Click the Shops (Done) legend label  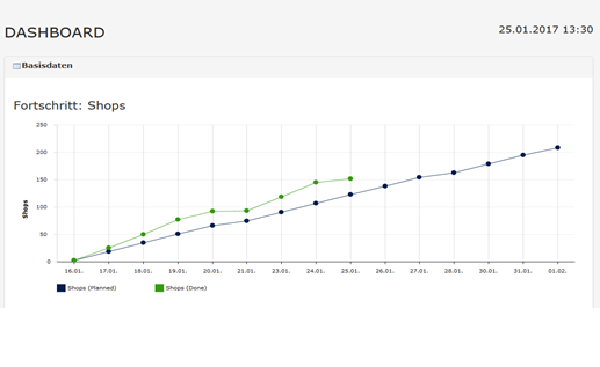coord(186,288)
